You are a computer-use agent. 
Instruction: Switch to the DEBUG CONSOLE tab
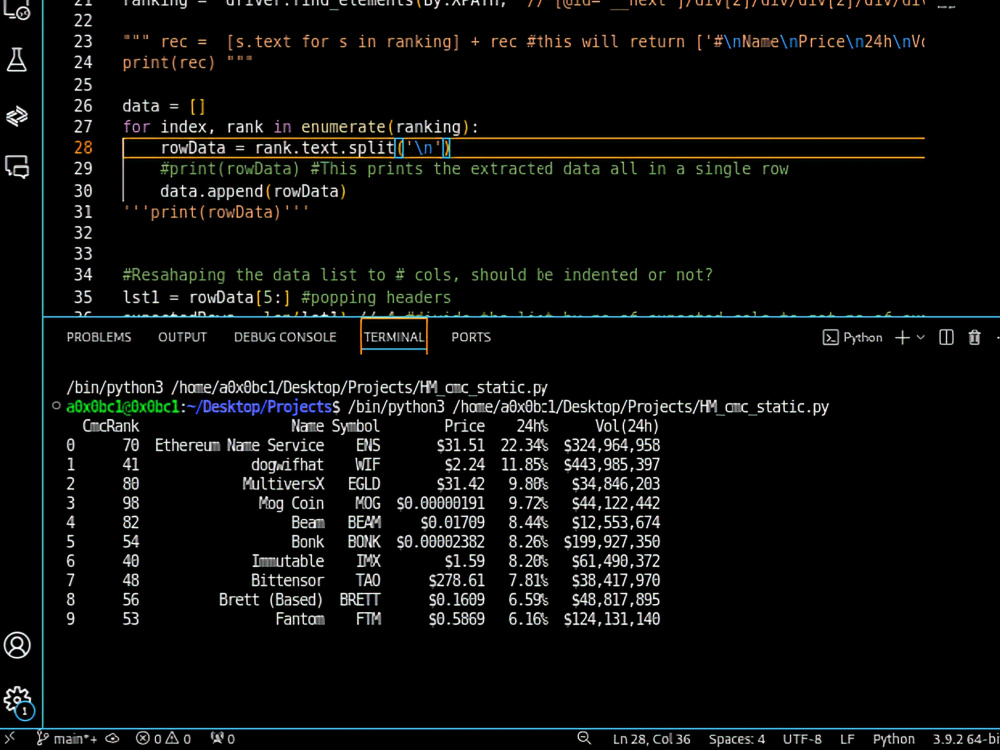tap(285, 337)
